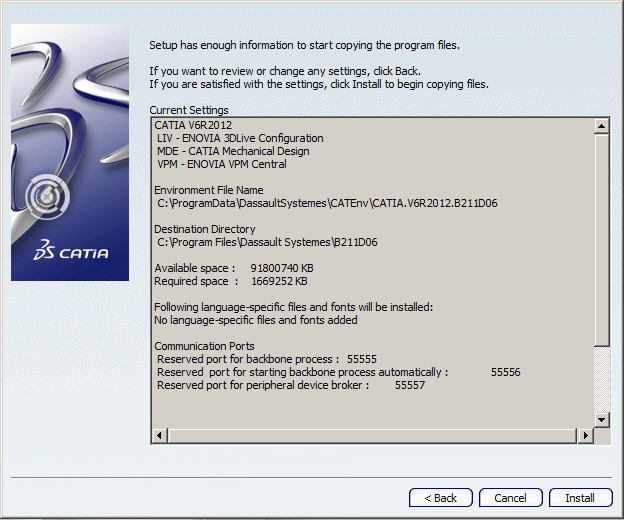
Task: Click the 'Required space' 1669252 KB line
Action: pos(231,281)
